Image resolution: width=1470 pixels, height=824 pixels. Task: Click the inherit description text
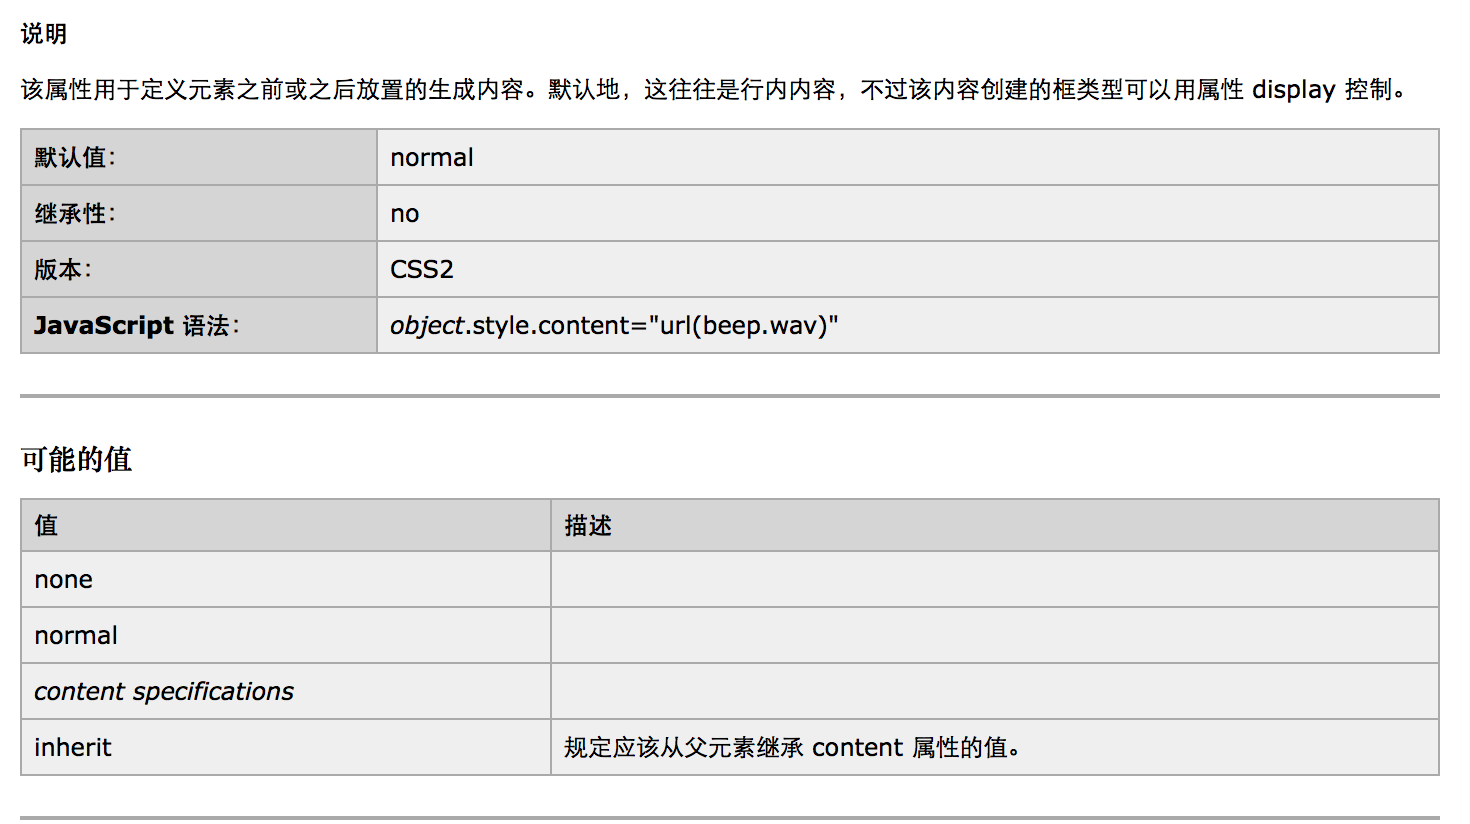tap(792, 748)
